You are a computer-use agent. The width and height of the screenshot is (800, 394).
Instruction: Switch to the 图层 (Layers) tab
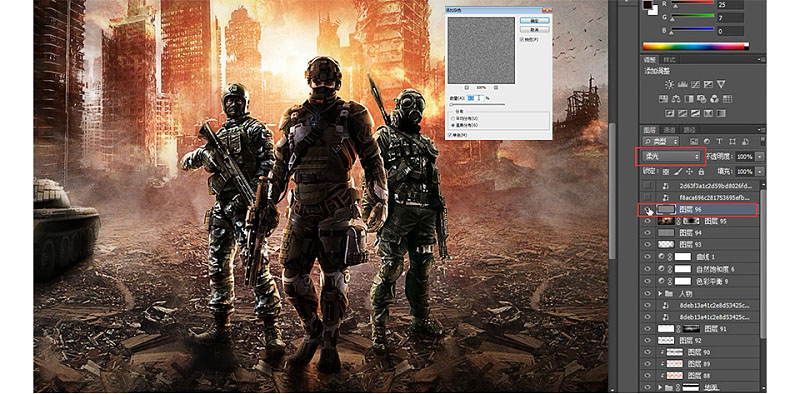650,130
